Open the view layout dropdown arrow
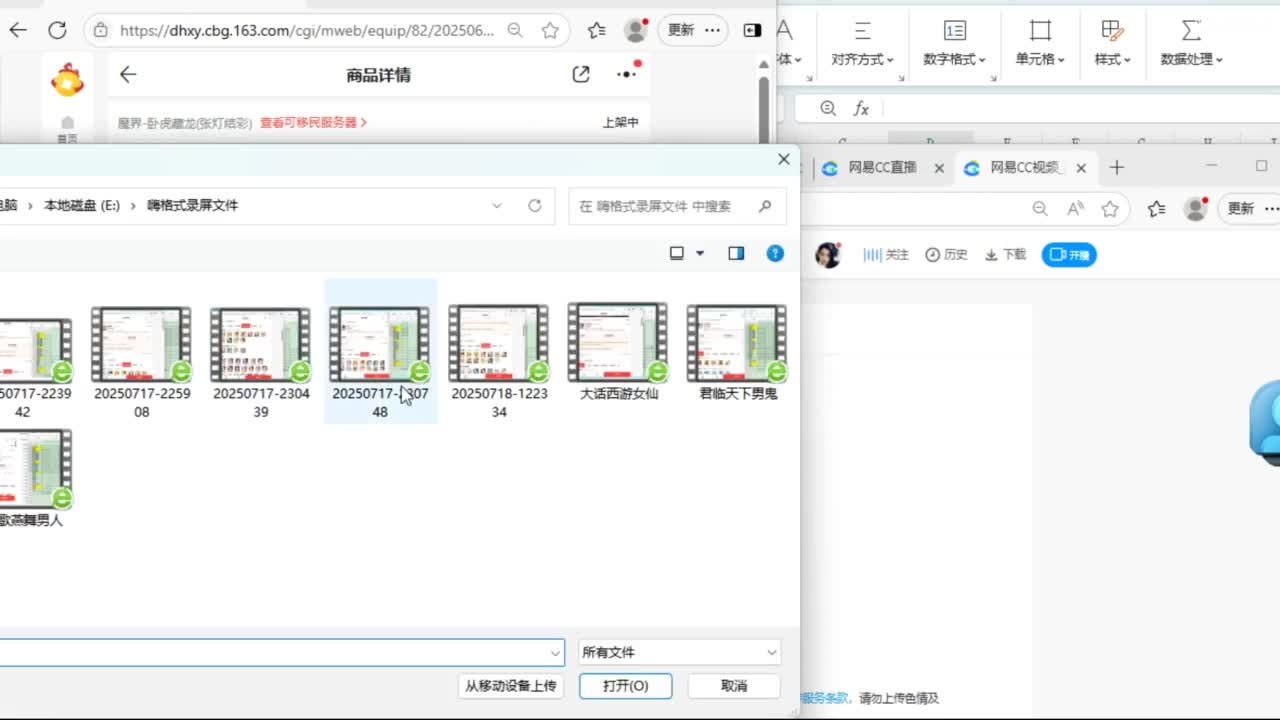Screen dimensions: 1280x720 (x=700, y=253)
